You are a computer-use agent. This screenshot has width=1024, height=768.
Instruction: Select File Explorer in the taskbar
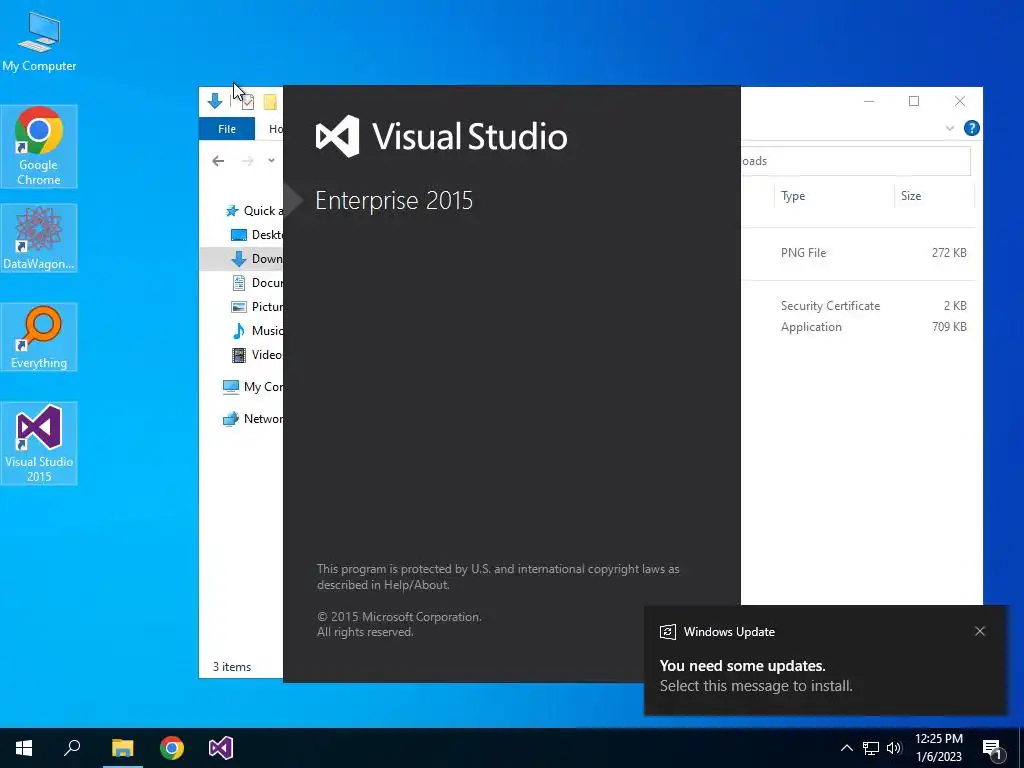pyautogui.click(x=122, y=748)
